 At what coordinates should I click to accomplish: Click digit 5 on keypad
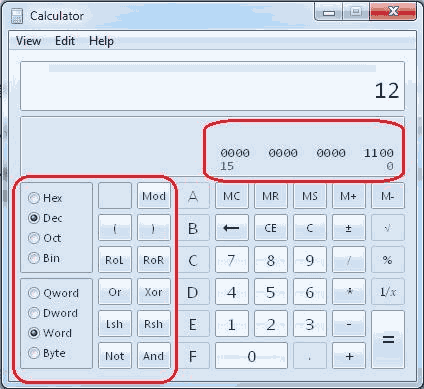coord(271,292)
